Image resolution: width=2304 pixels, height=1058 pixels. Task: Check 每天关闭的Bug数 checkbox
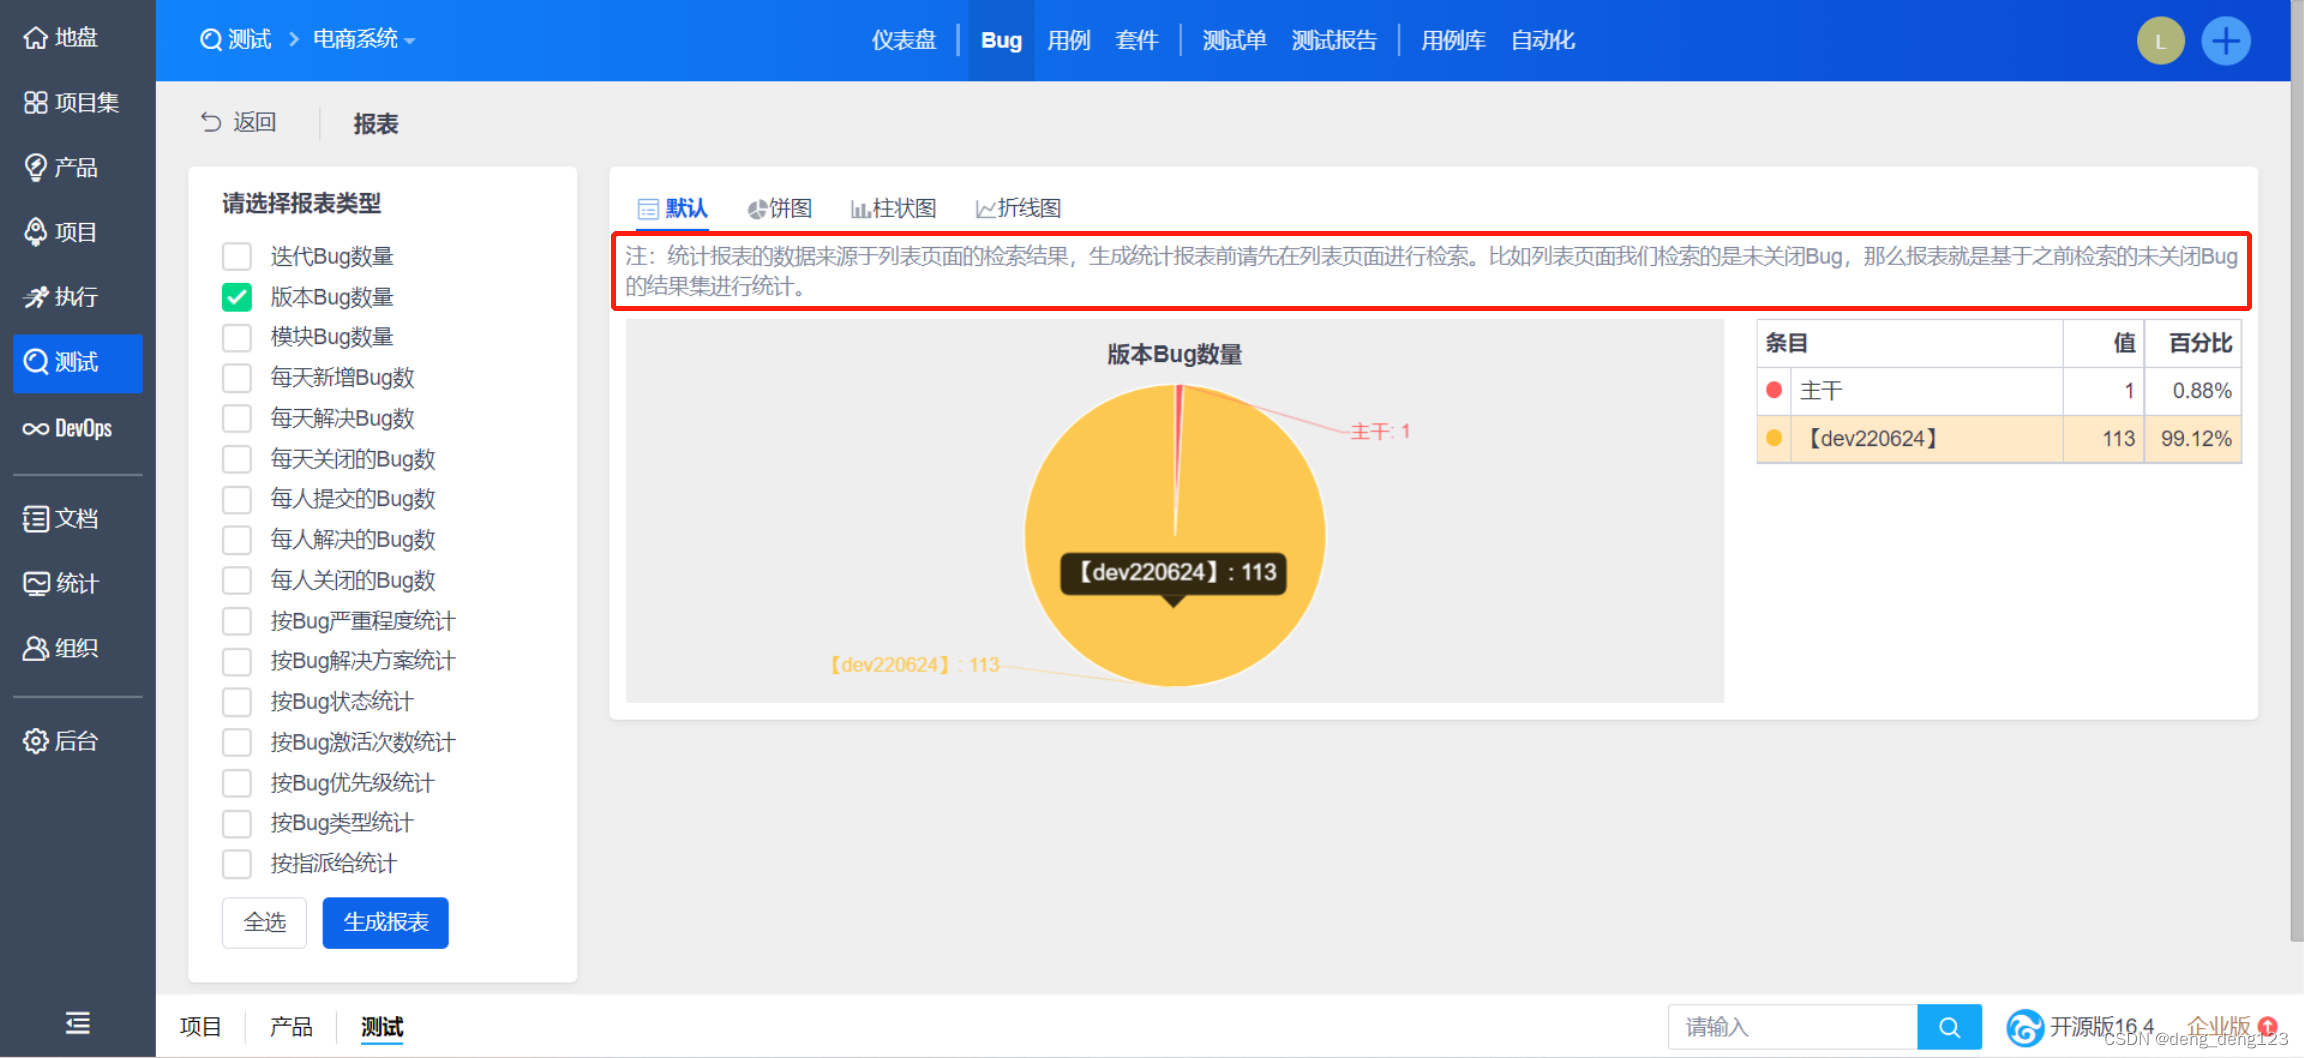pyautogui.click(x=237, y=459)
